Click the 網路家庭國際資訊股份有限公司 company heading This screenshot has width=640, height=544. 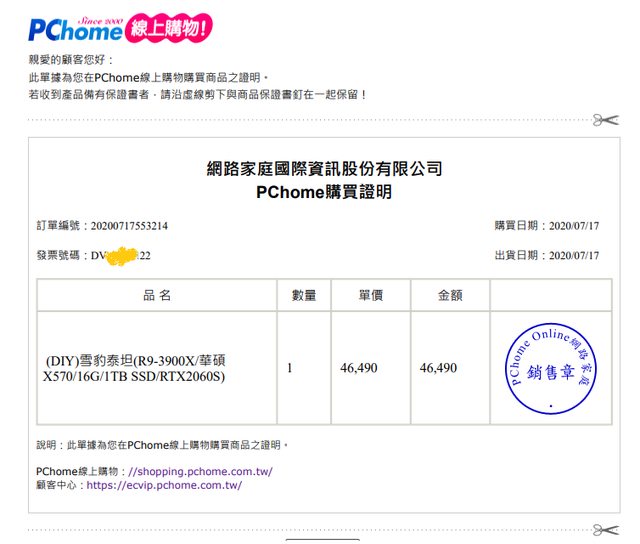[x=324, y=168]
